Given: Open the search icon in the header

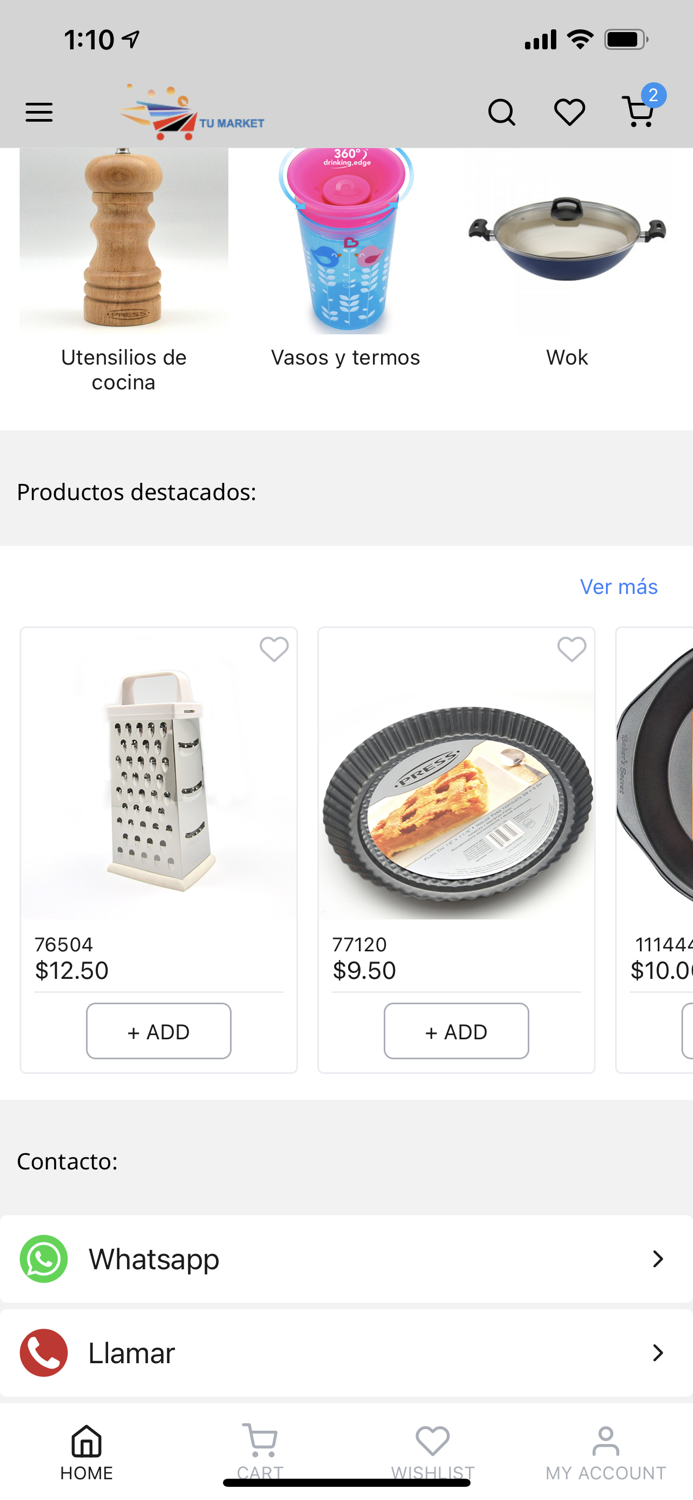Looking at the screenshot, I should tap(502, 112).
